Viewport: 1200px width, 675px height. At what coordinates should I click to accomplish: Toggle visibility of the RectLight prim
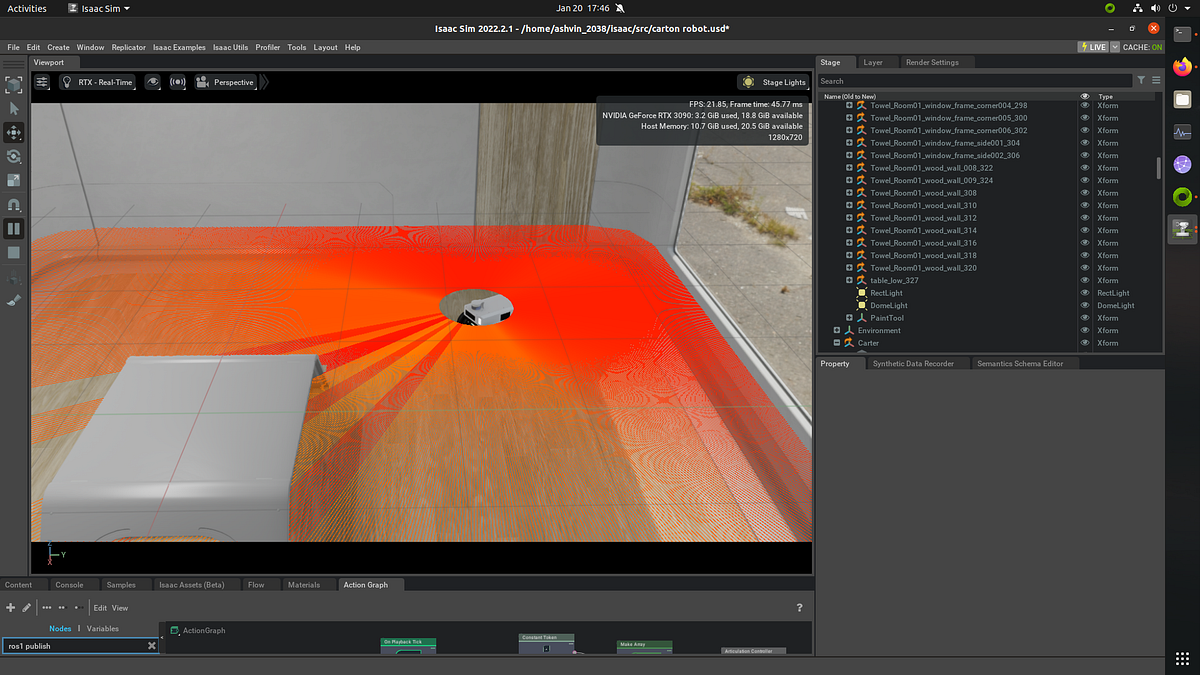click(x=1083, y=292)
